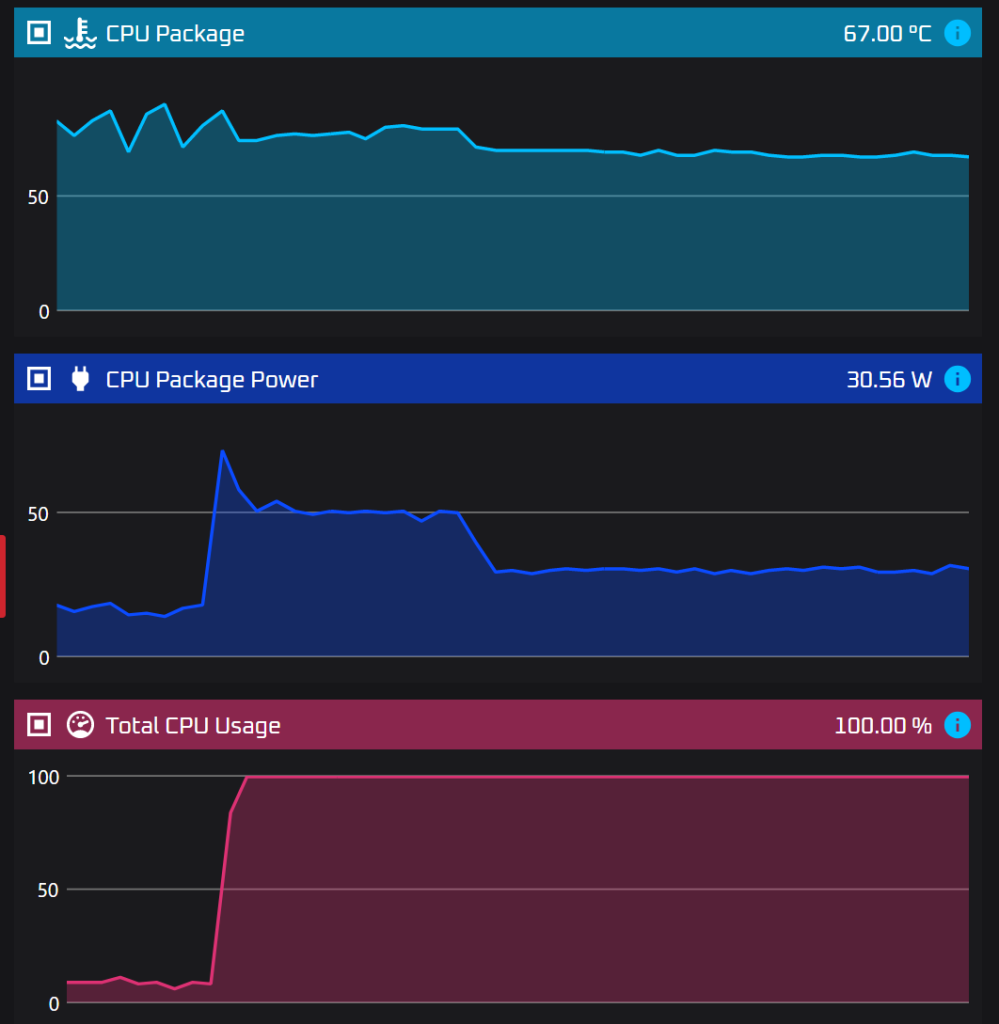
Task: Select the 100.00 % usage reading
Action: tap(883, 726)
